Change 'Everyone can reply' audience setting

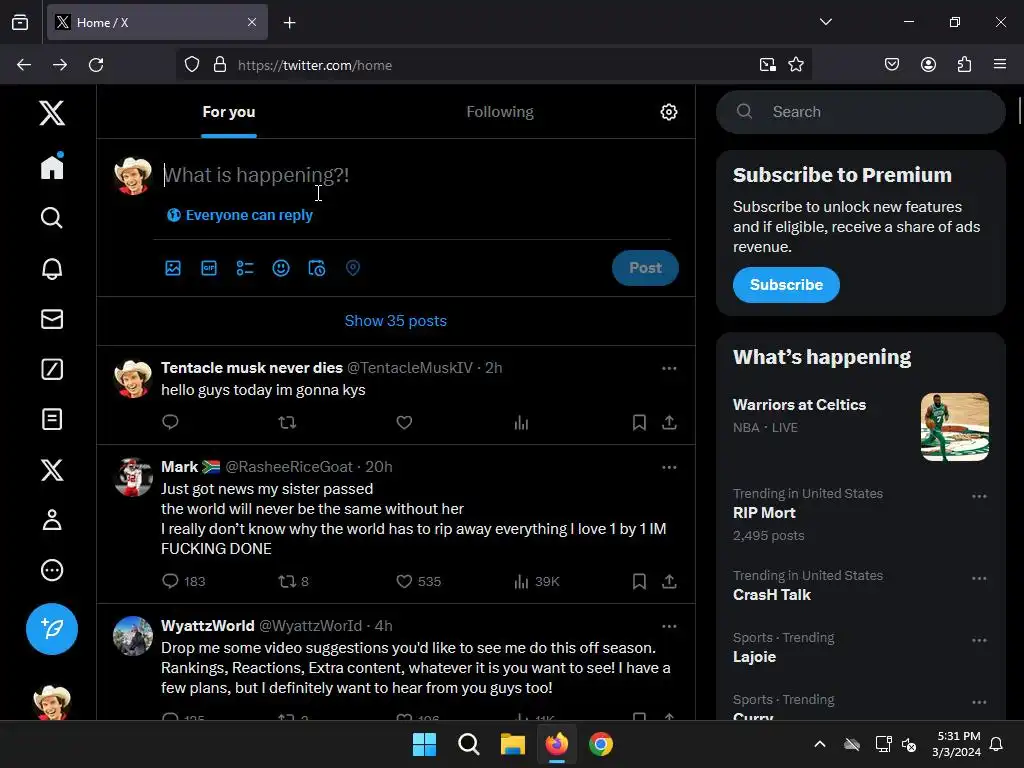click(x=240, y=215)
